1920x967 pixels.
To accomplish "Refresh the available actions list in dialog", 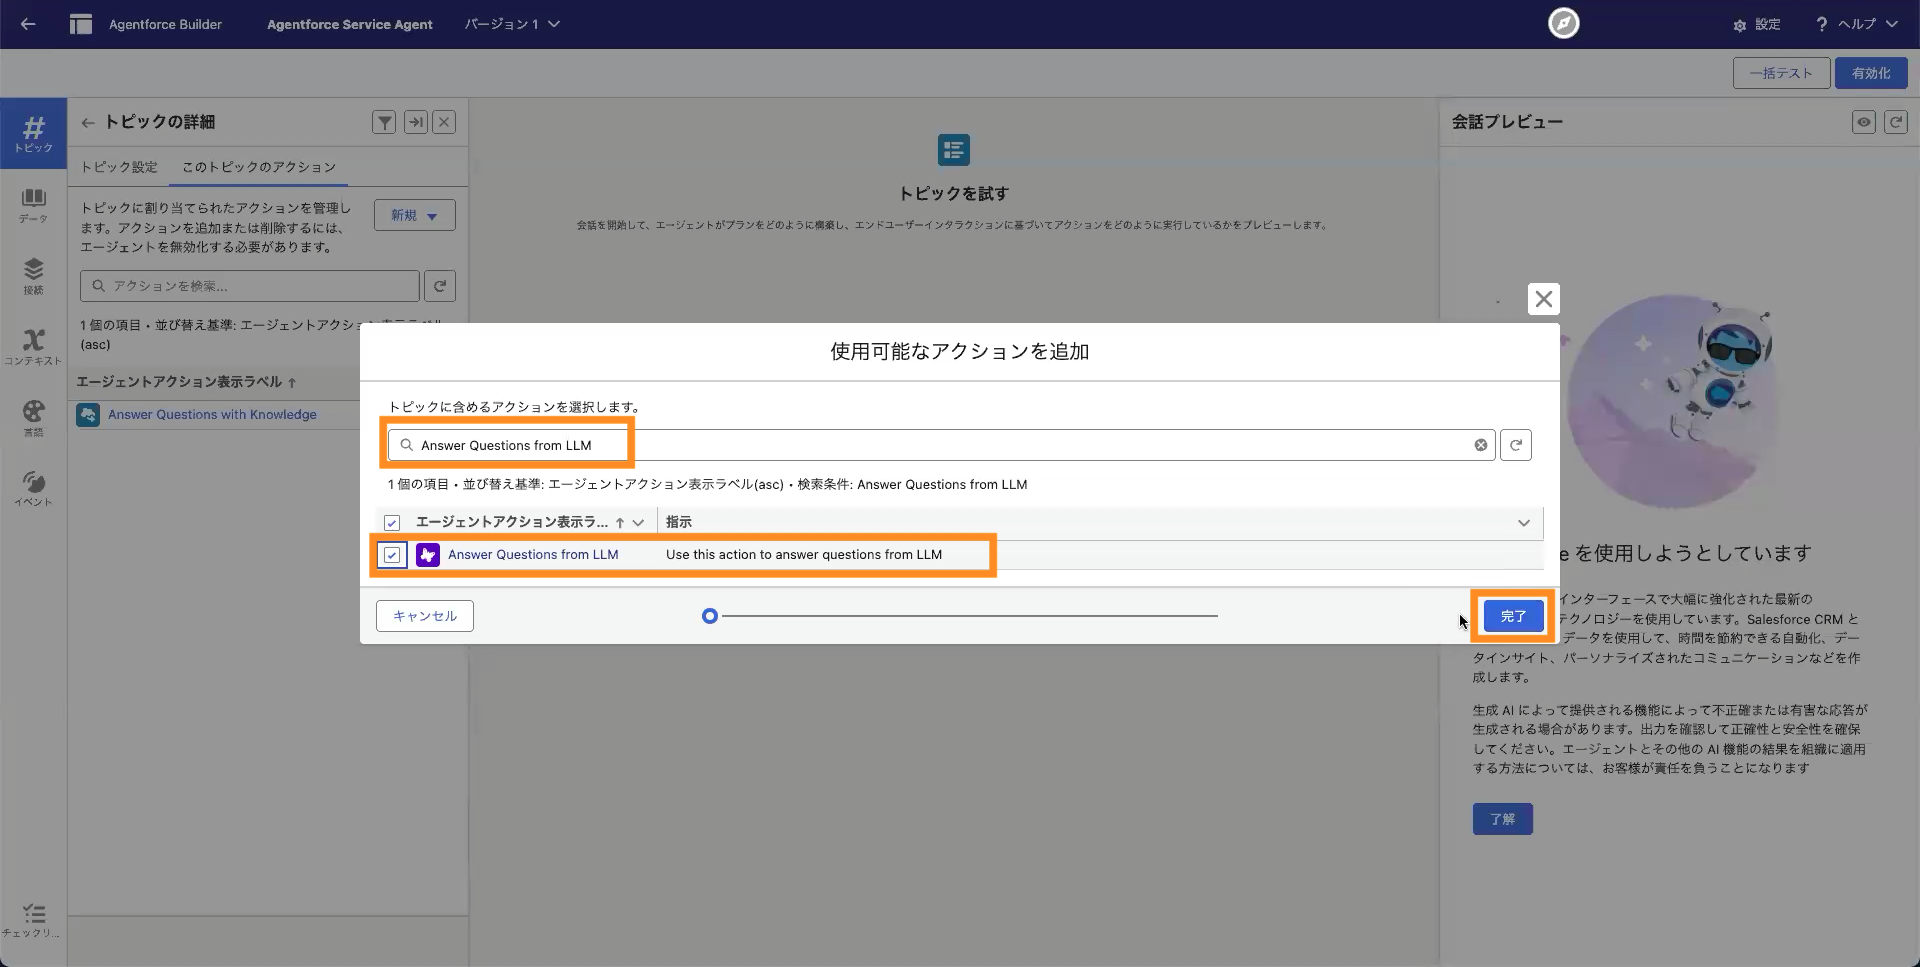I will [1516, 445].
